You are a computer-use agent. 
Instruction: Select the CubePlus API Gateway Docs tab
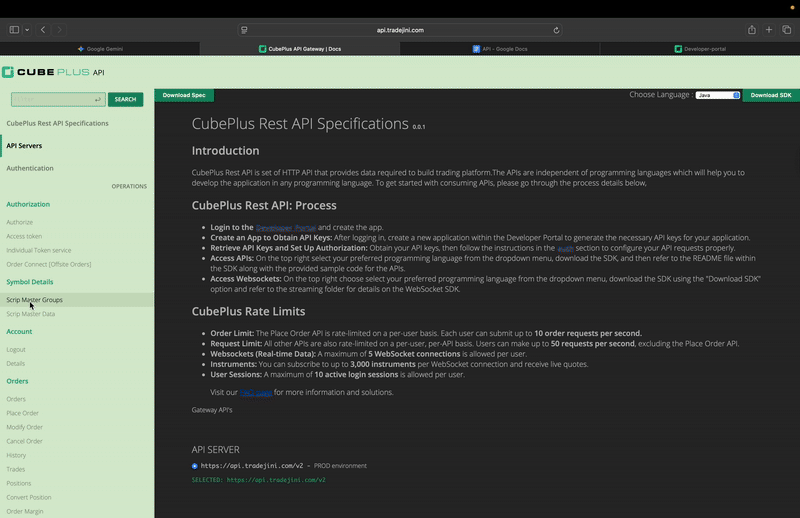click(300, 49)
